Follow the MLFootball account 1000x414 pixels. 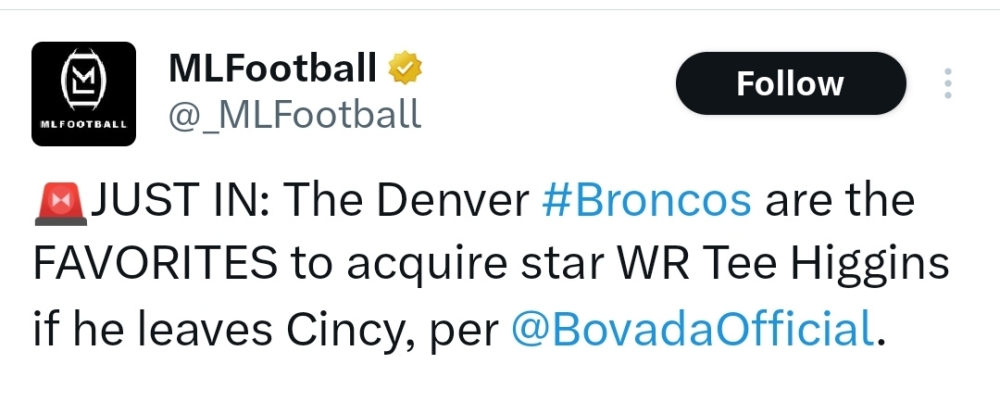[x=790, y=84]
